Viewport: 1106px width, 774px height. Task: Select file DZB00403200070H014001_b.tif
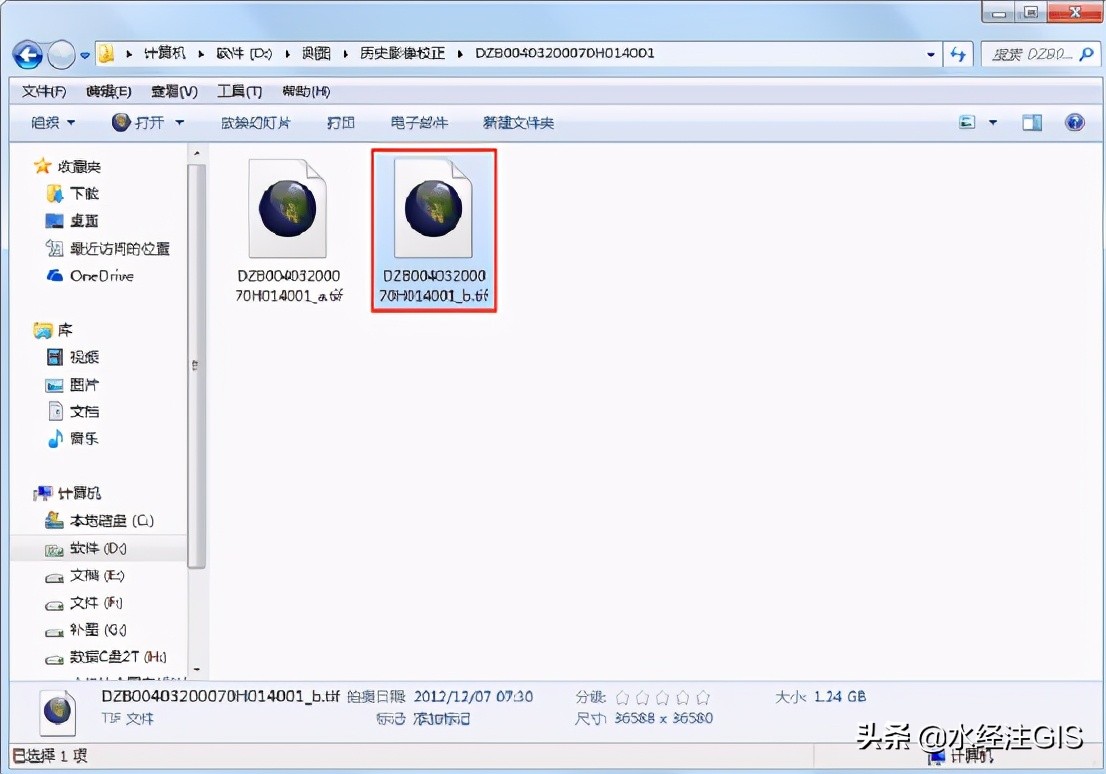point(434,230)
